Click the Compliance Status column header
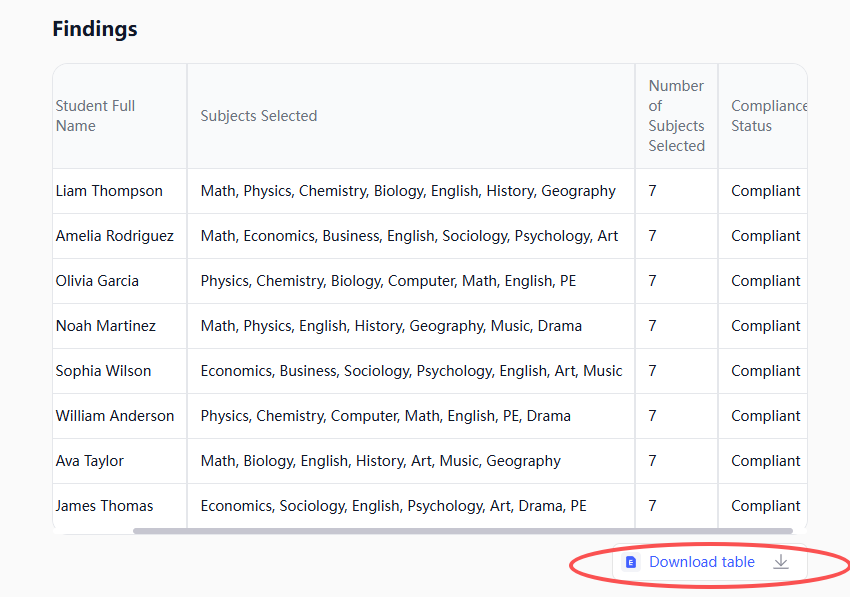Image resolution: width=850 pixels, height=597 pixels. coord(767,116)
